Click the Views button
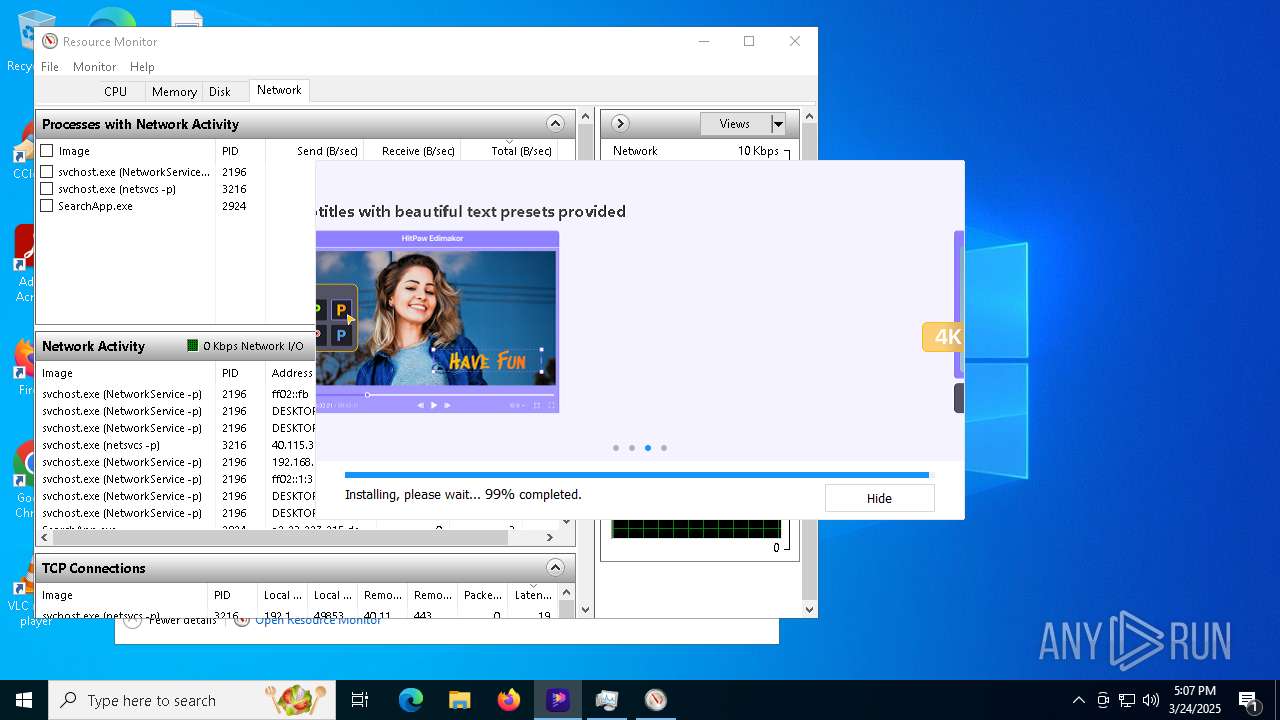The height and width of the screenshot is (720, 1280). 735,124
